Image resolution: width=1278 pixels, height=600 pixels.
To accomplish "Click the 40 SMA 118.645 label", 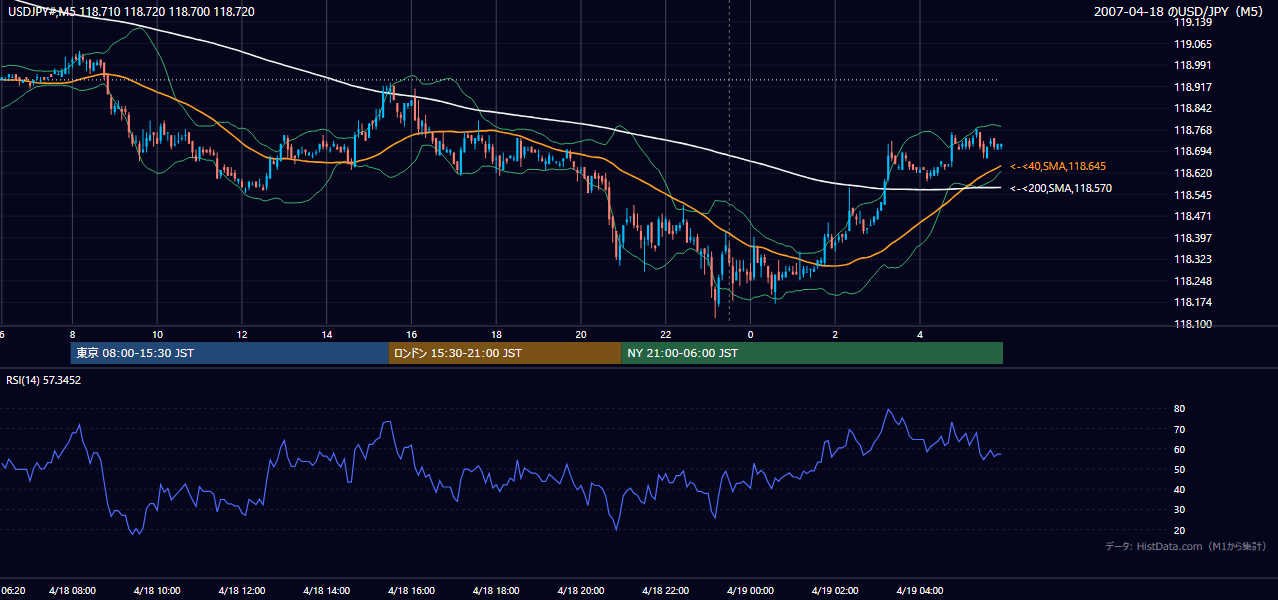I will 1058,166.
